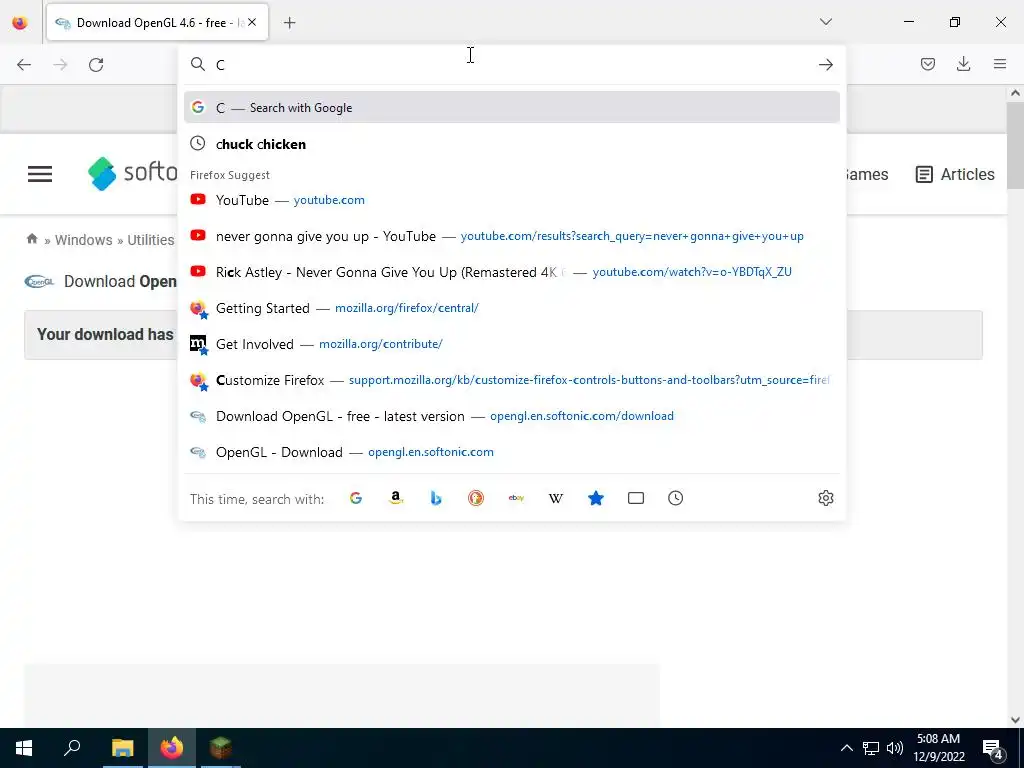Open 'OpenGL - Download' softonic suggestion
The height and width of the screenshot is (768, 1024).
pos(511,452)
